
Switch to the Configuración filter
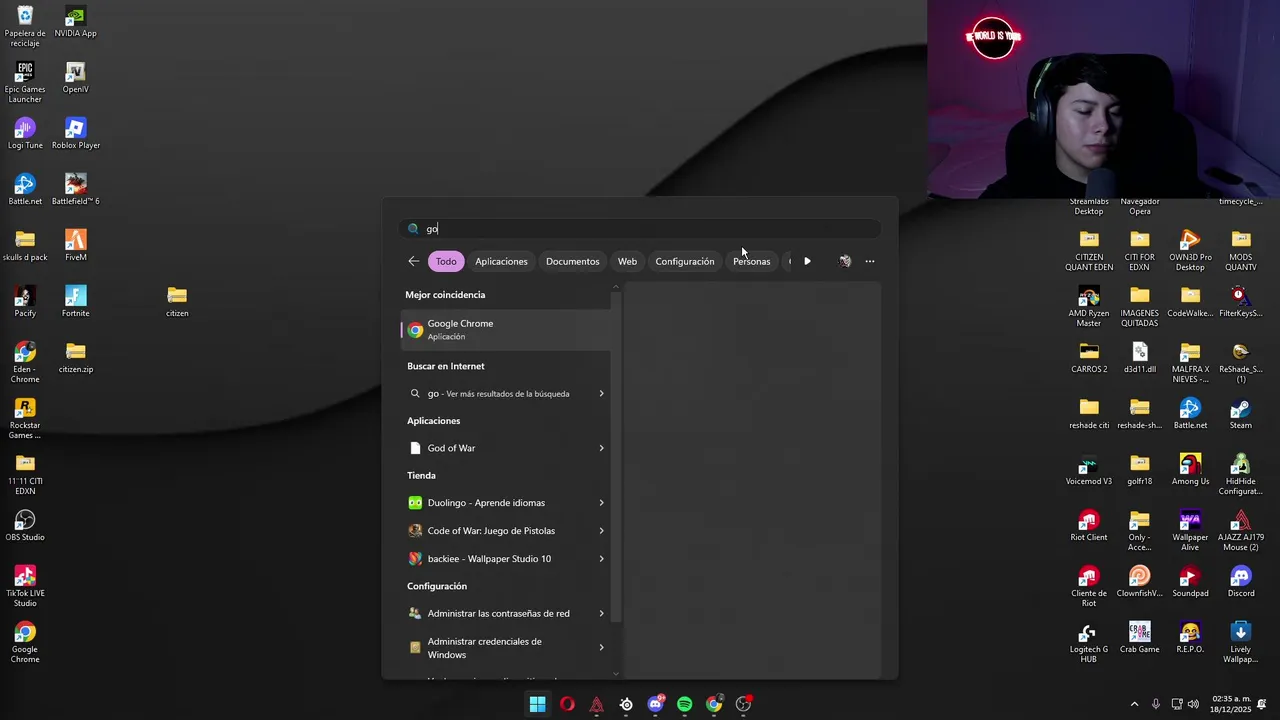(685, 261)
